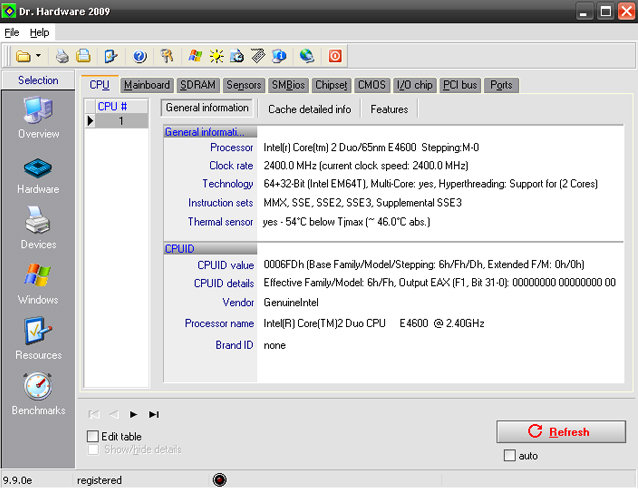638x489 pixels.
Task: Click the keyboard toolbar icon
Action: (258, 56)
